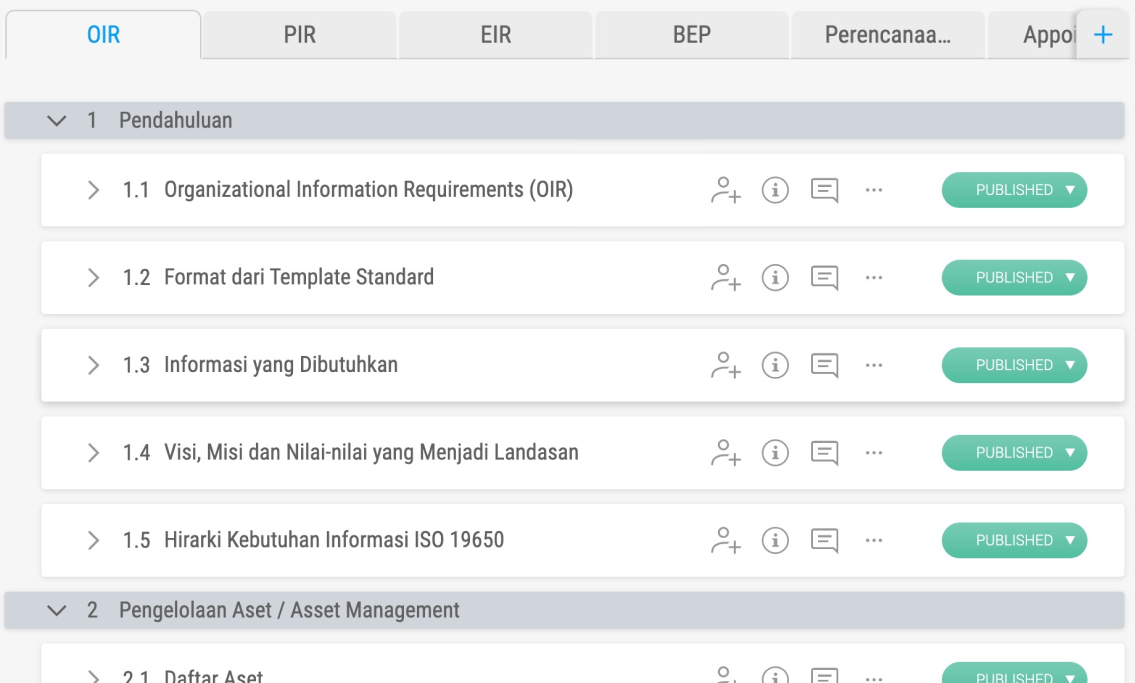Change Published status of section 1.3
Image resolution: width=1135 pixels, height=683 pixels.
coord(1014,365)
